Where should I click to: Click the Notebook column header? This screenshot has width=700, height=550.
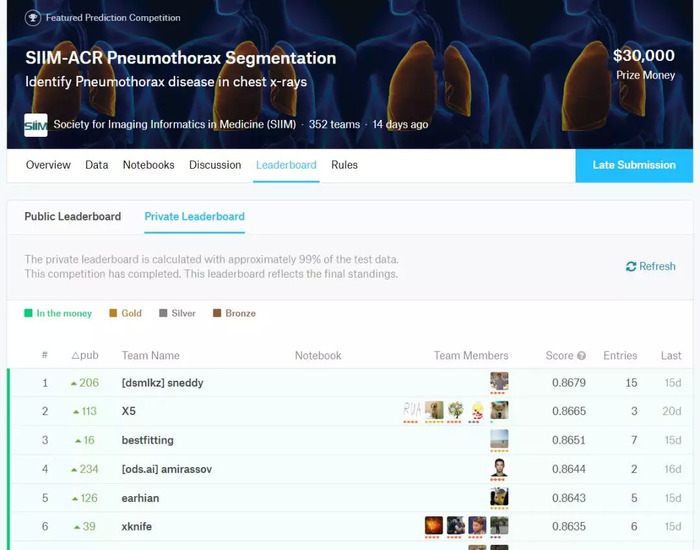(318, 356)
